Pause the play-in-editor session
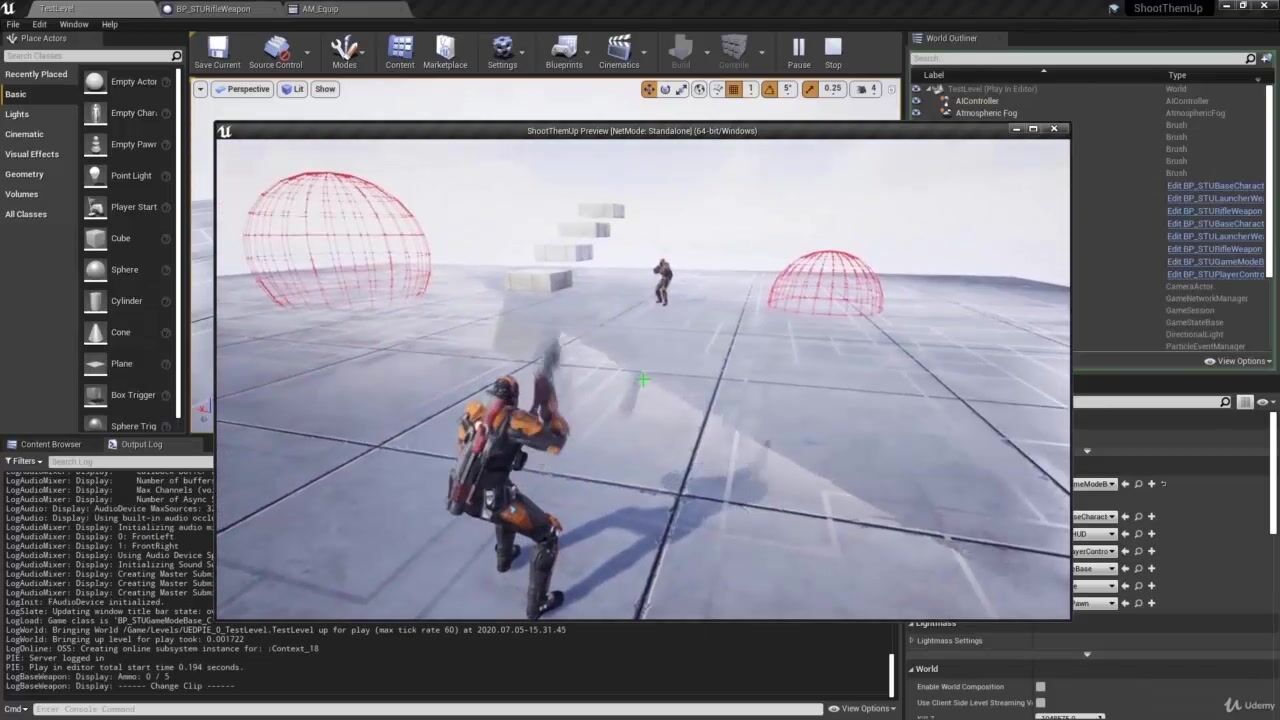The width and height of the screenshot is (1280, 720). [x=799, y=52]
